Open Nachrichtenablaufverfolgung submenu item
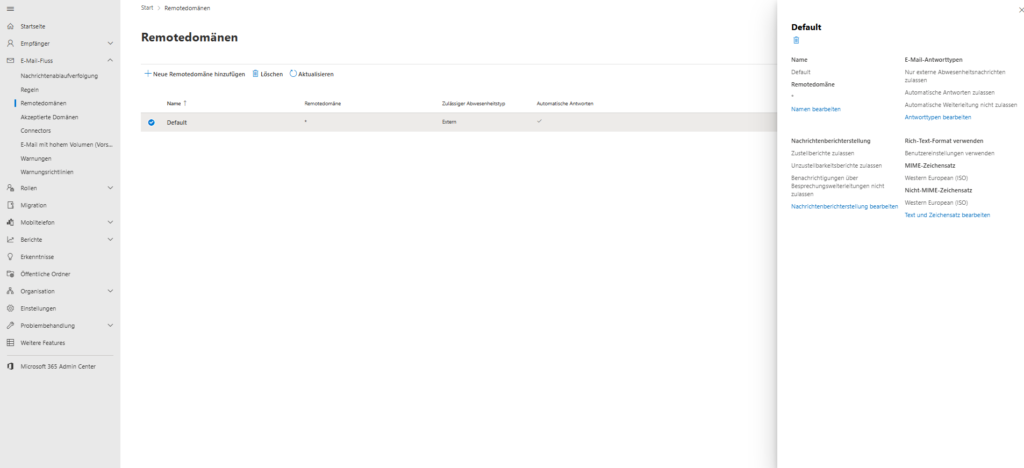This screenshot has height=468, width=1024. 59,76
